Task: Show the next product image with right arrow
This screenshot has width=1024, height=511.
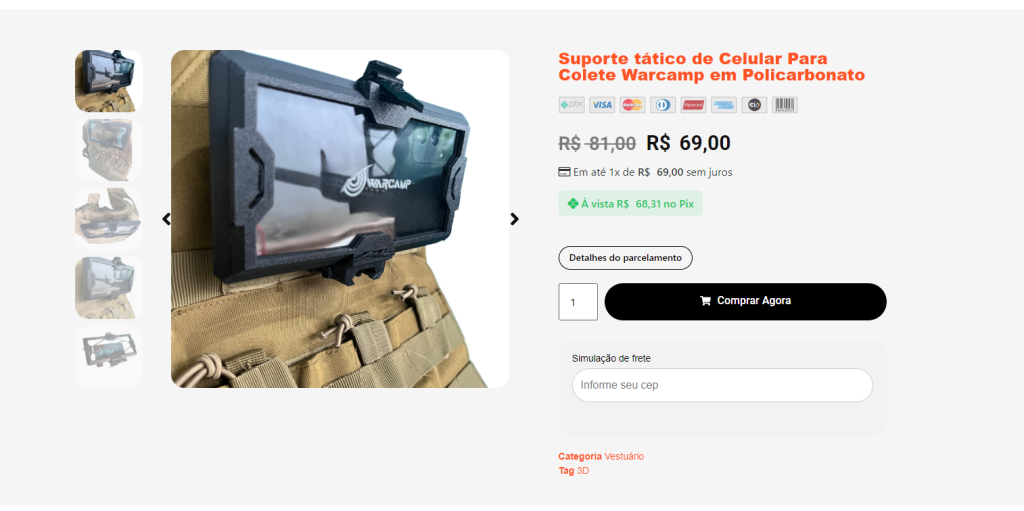Action: point(515,219)
